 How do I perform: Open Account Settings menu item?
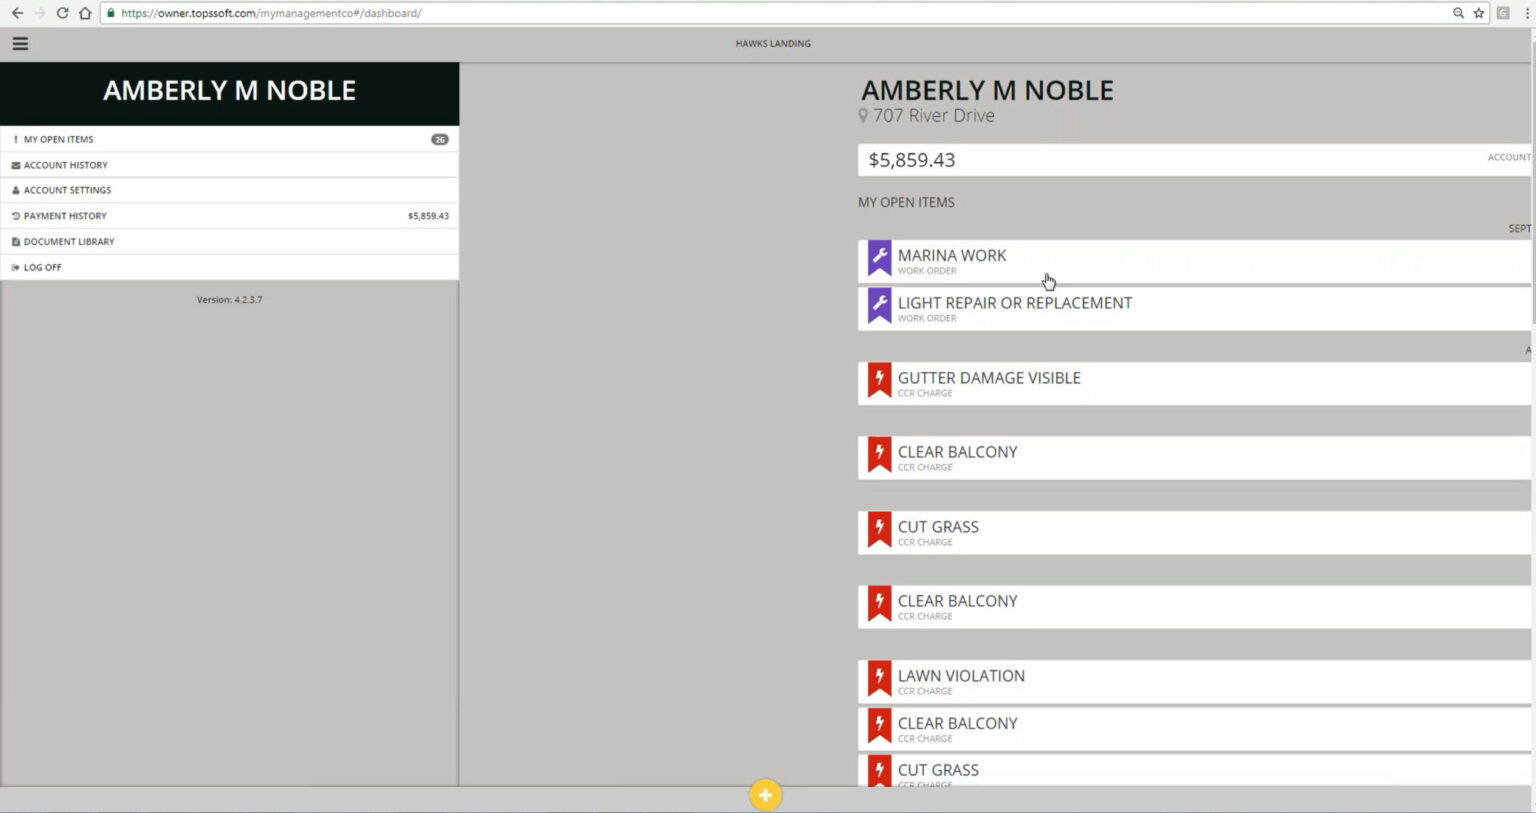point(67,190)
